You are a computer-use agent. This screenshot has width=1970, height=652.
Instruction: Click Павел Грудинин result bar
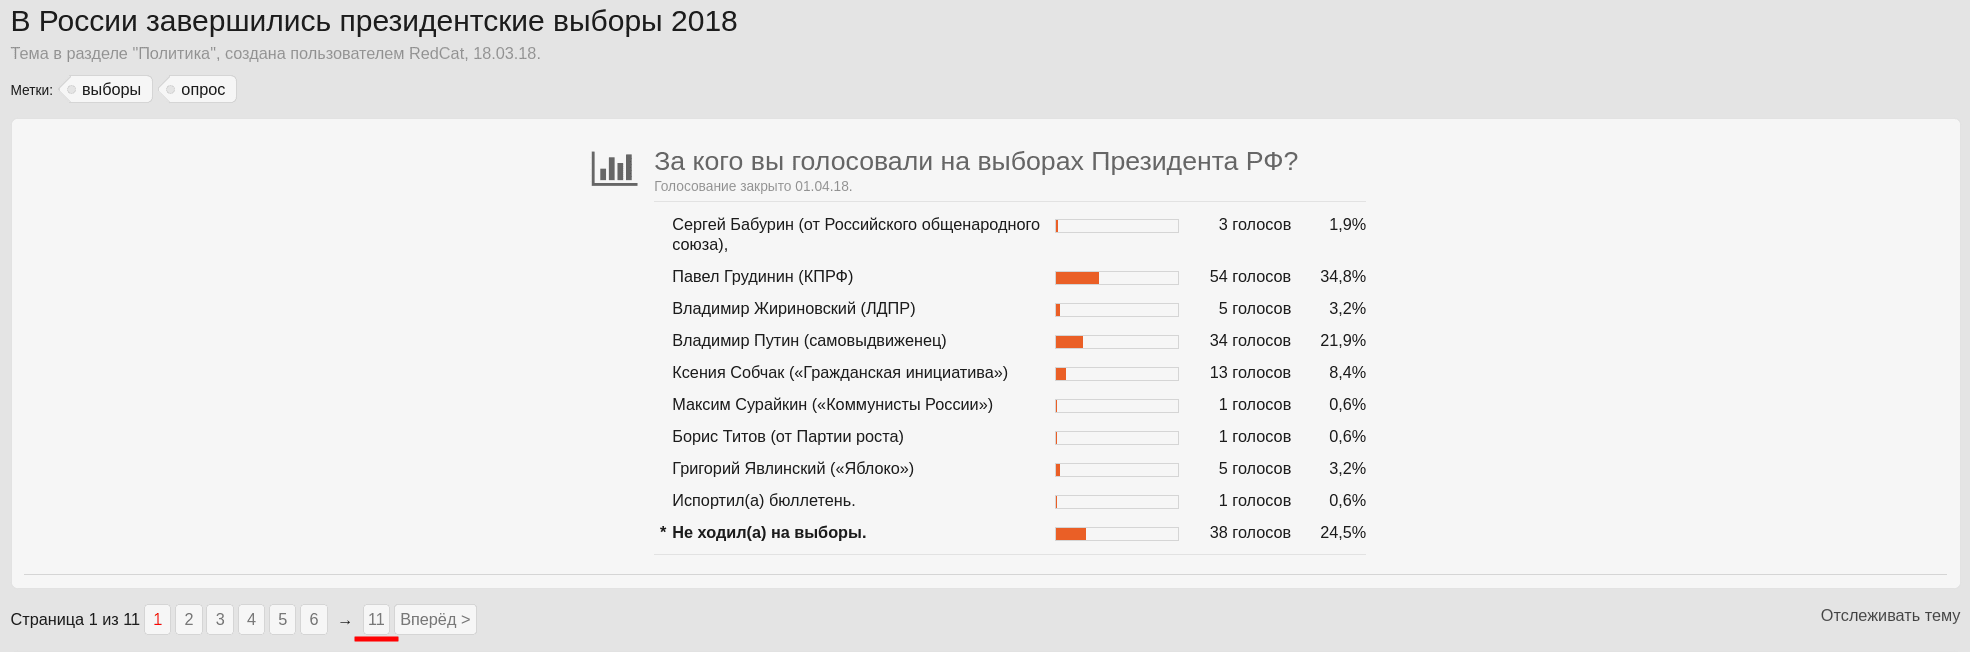coord(1117,278)
